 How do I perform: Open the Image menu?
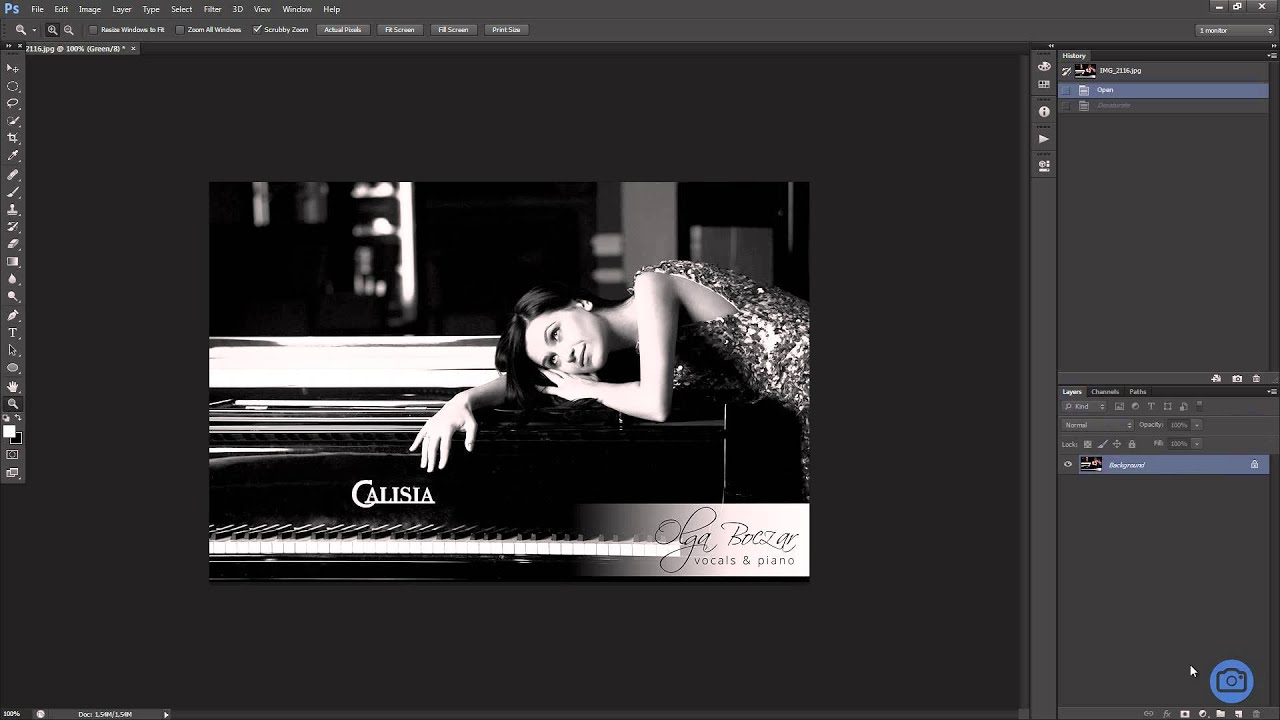click(90, 9)
